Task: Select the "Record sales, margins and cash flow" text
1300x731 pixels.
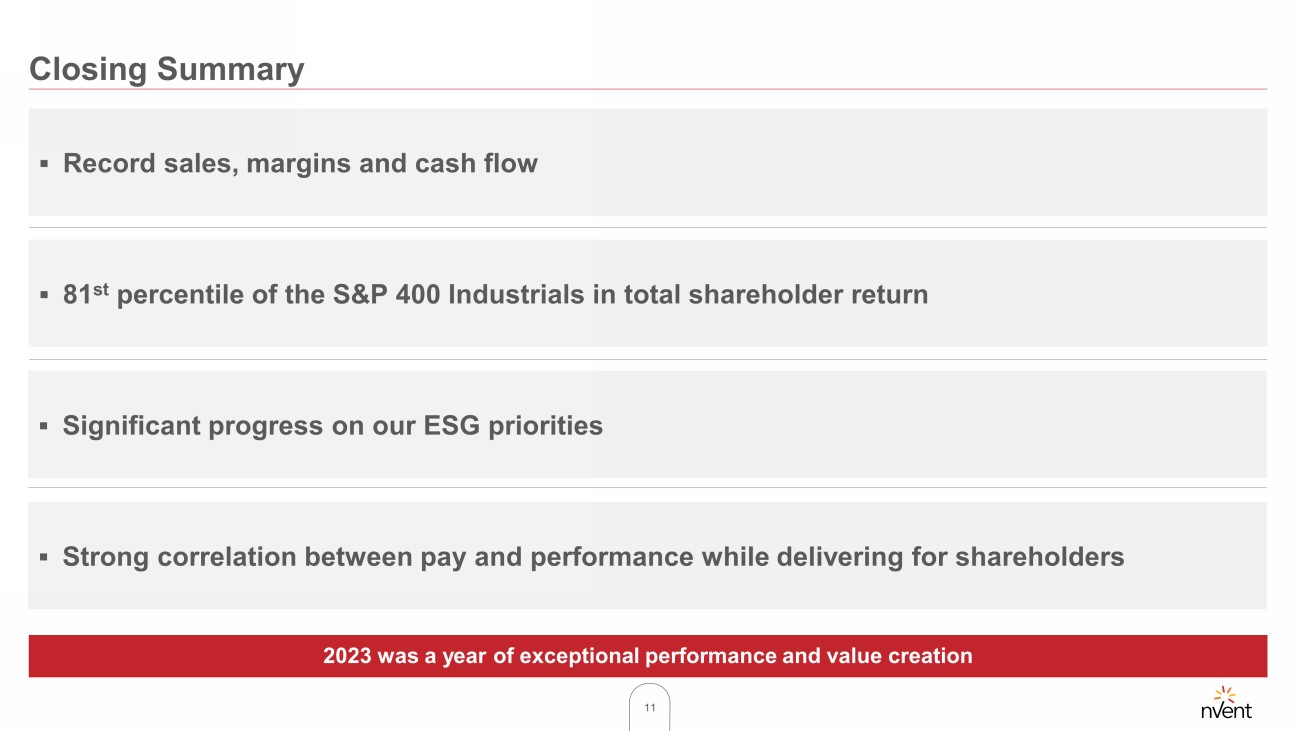Action: pyautogui.click(x=300, y=163)
